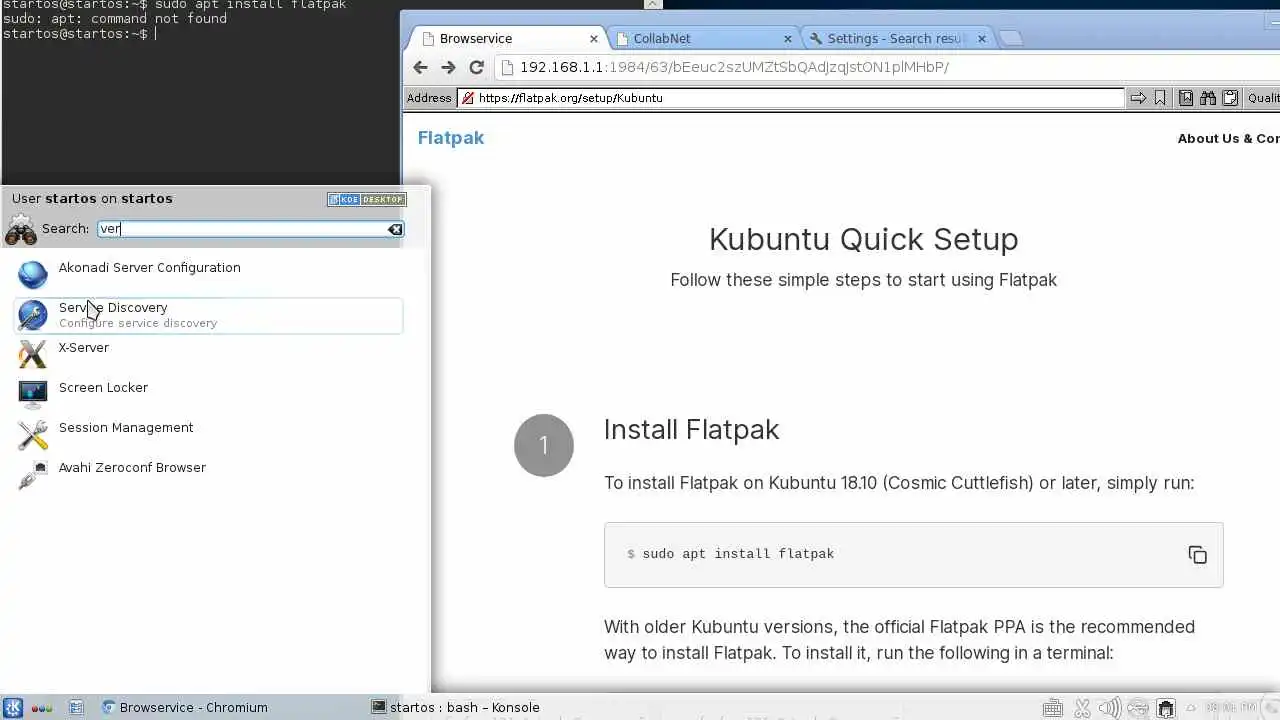
Task: Click the Flatpak logo link
Action: click(x=451, y=138)
